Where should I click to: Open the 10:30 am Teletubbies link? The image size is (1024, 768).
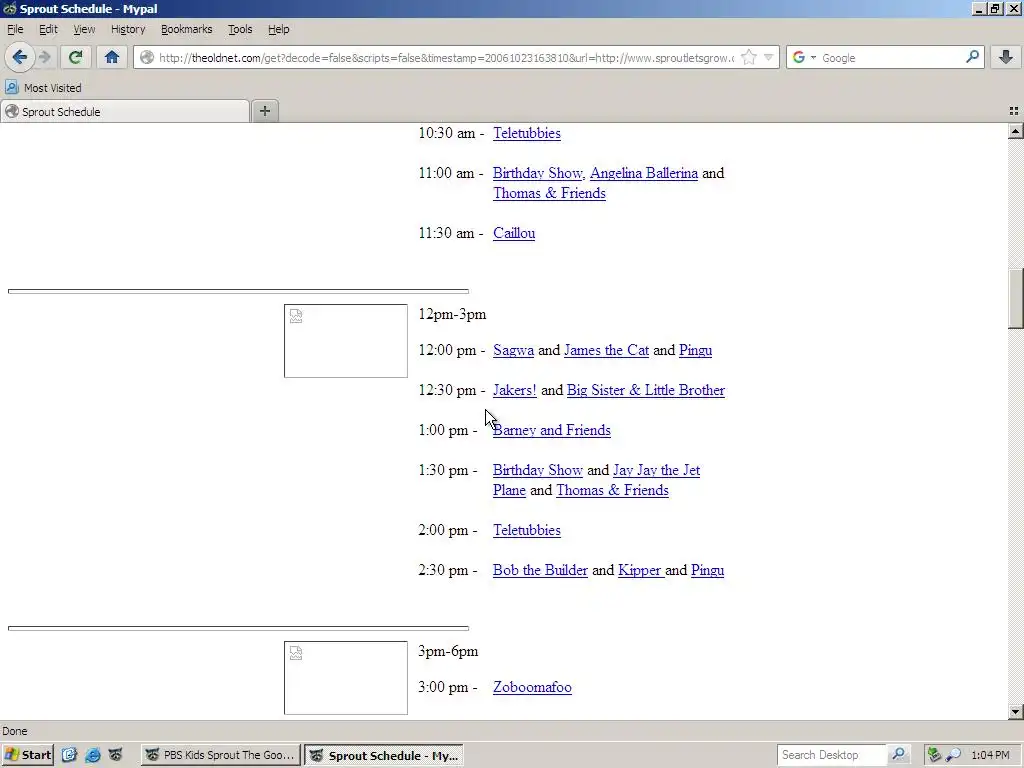tap(526, 133)
